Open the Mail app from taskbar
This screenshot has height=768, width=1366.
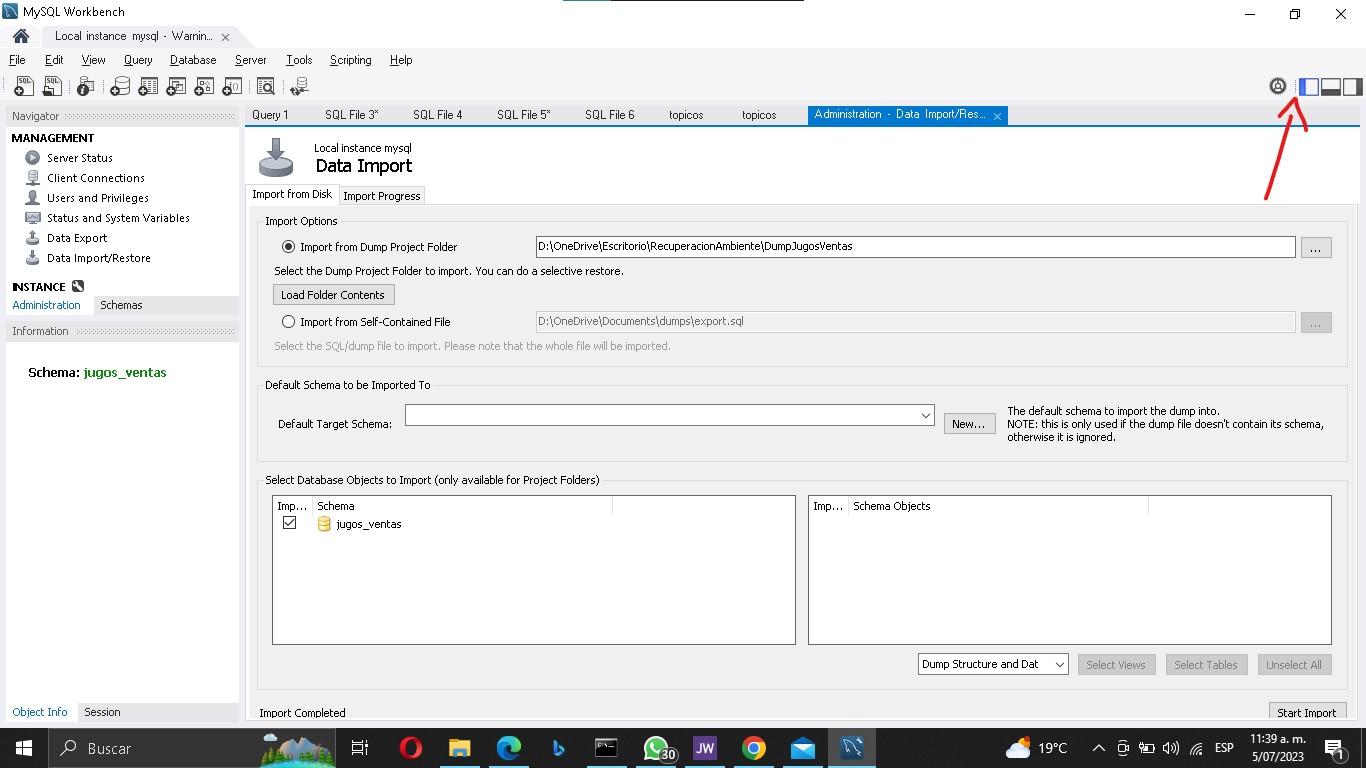[803, 748]
